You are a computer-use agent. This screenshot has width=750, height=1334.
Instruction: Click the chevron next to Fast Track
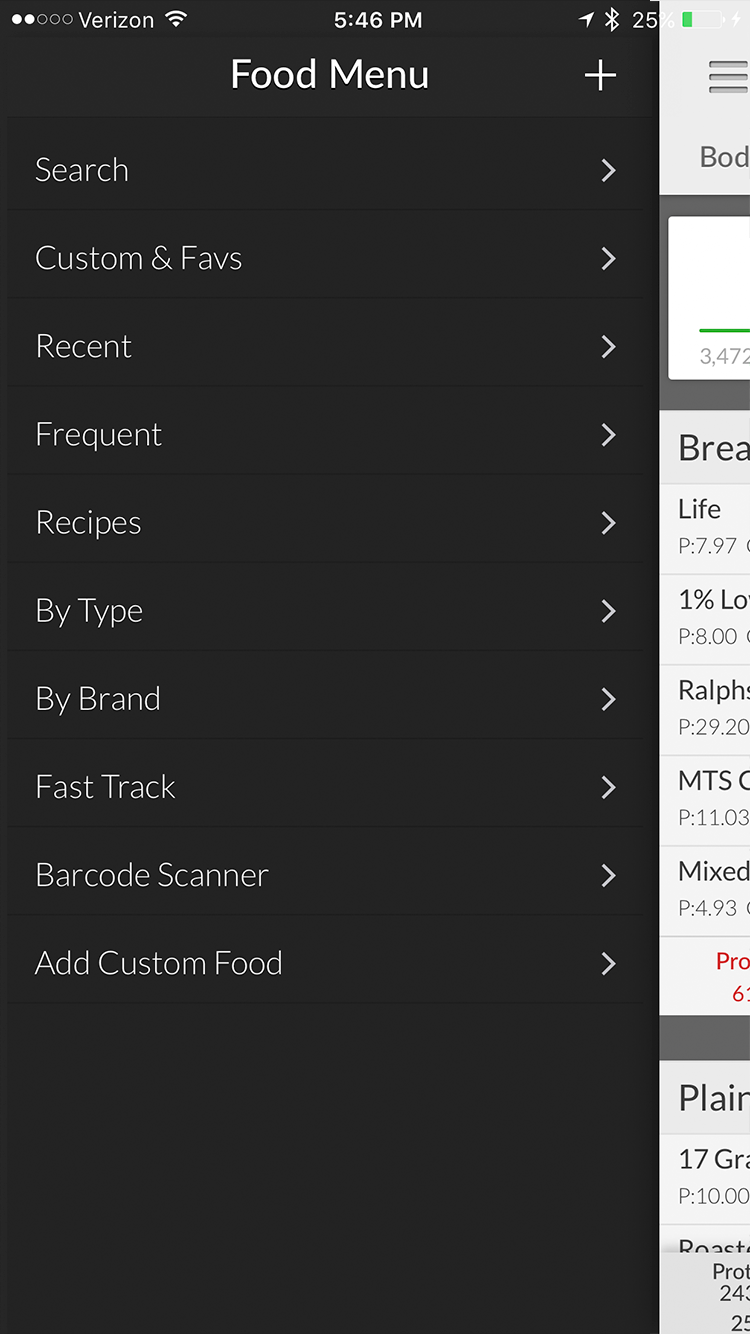608,787
